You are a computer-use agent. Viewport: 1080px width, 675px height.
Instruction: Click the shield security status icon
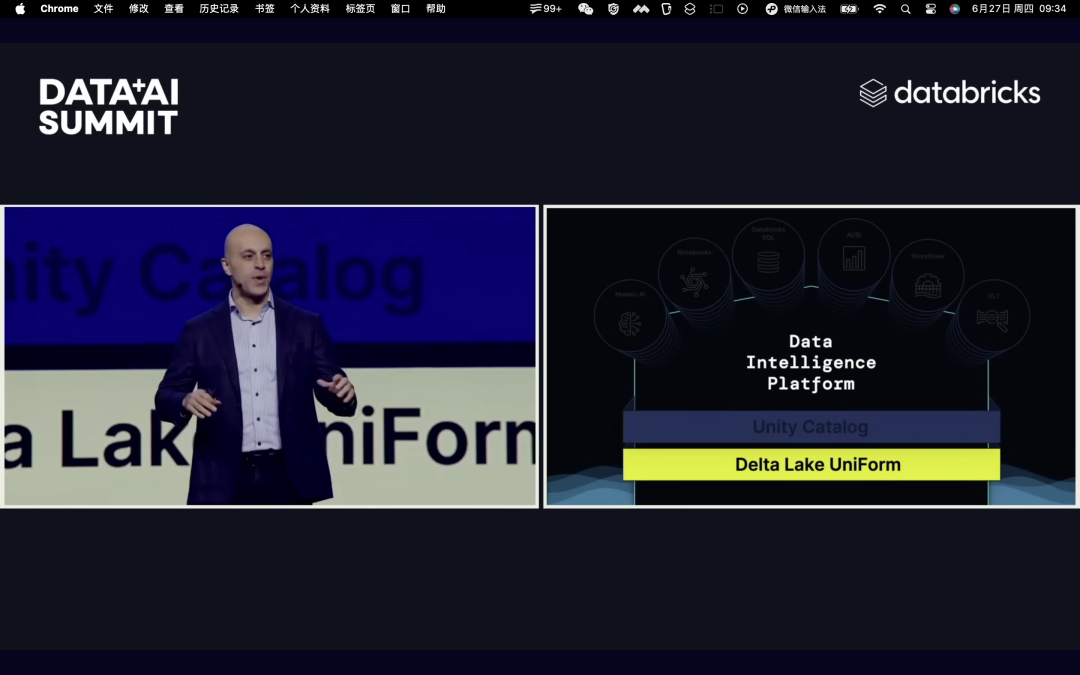613,9
